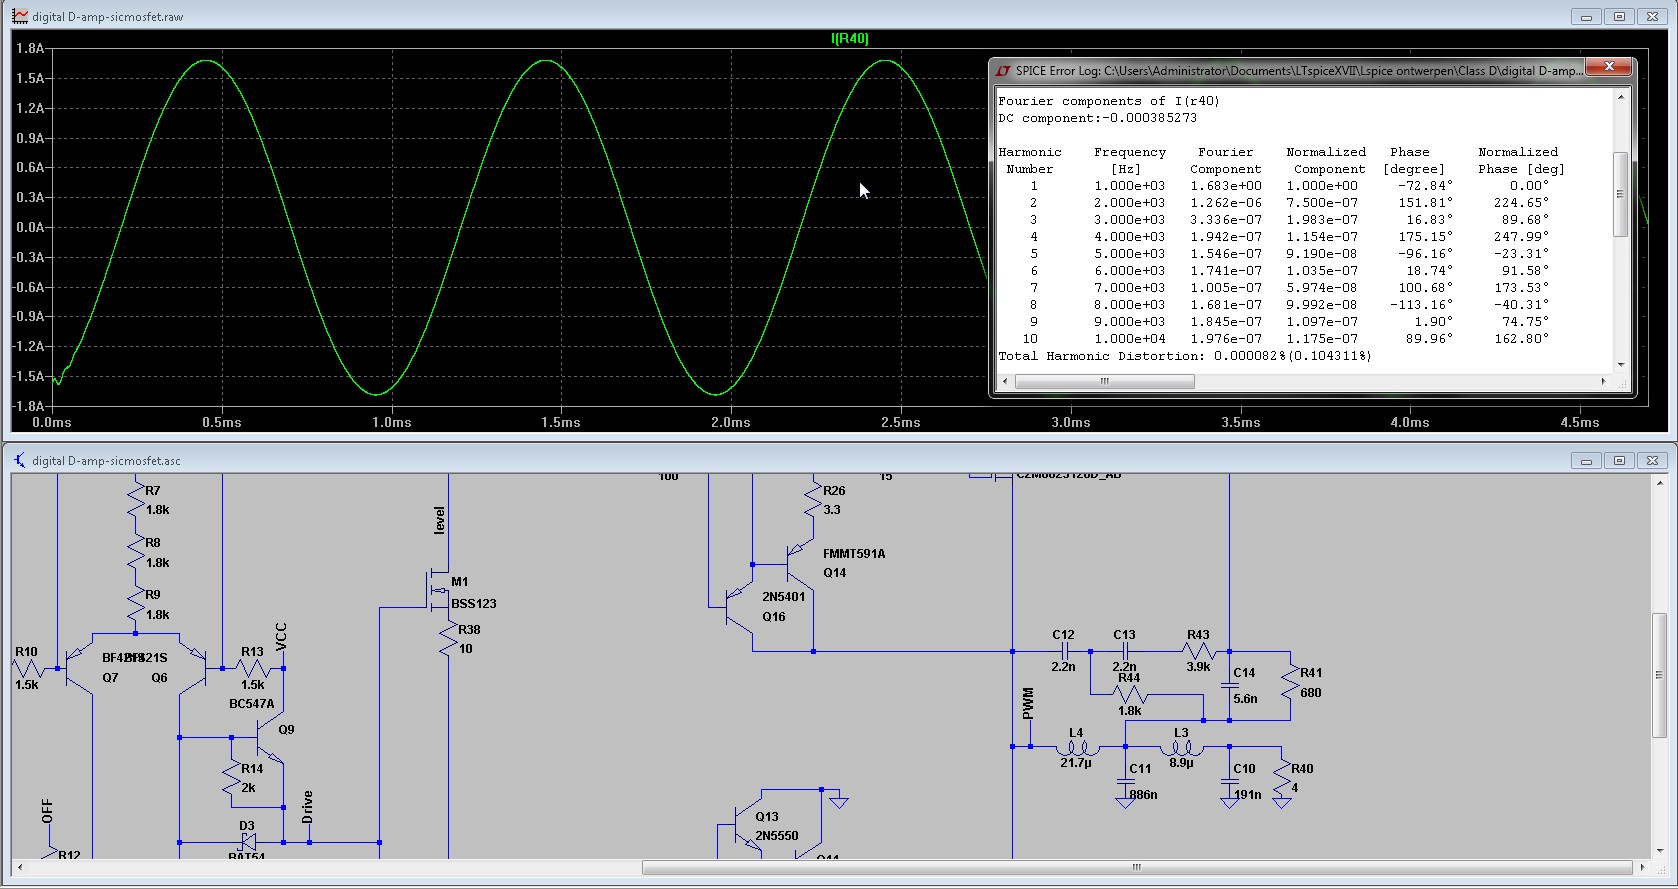Click the ground symbol below R40
Viewport: 1678px width, 889px height.
1282,802
